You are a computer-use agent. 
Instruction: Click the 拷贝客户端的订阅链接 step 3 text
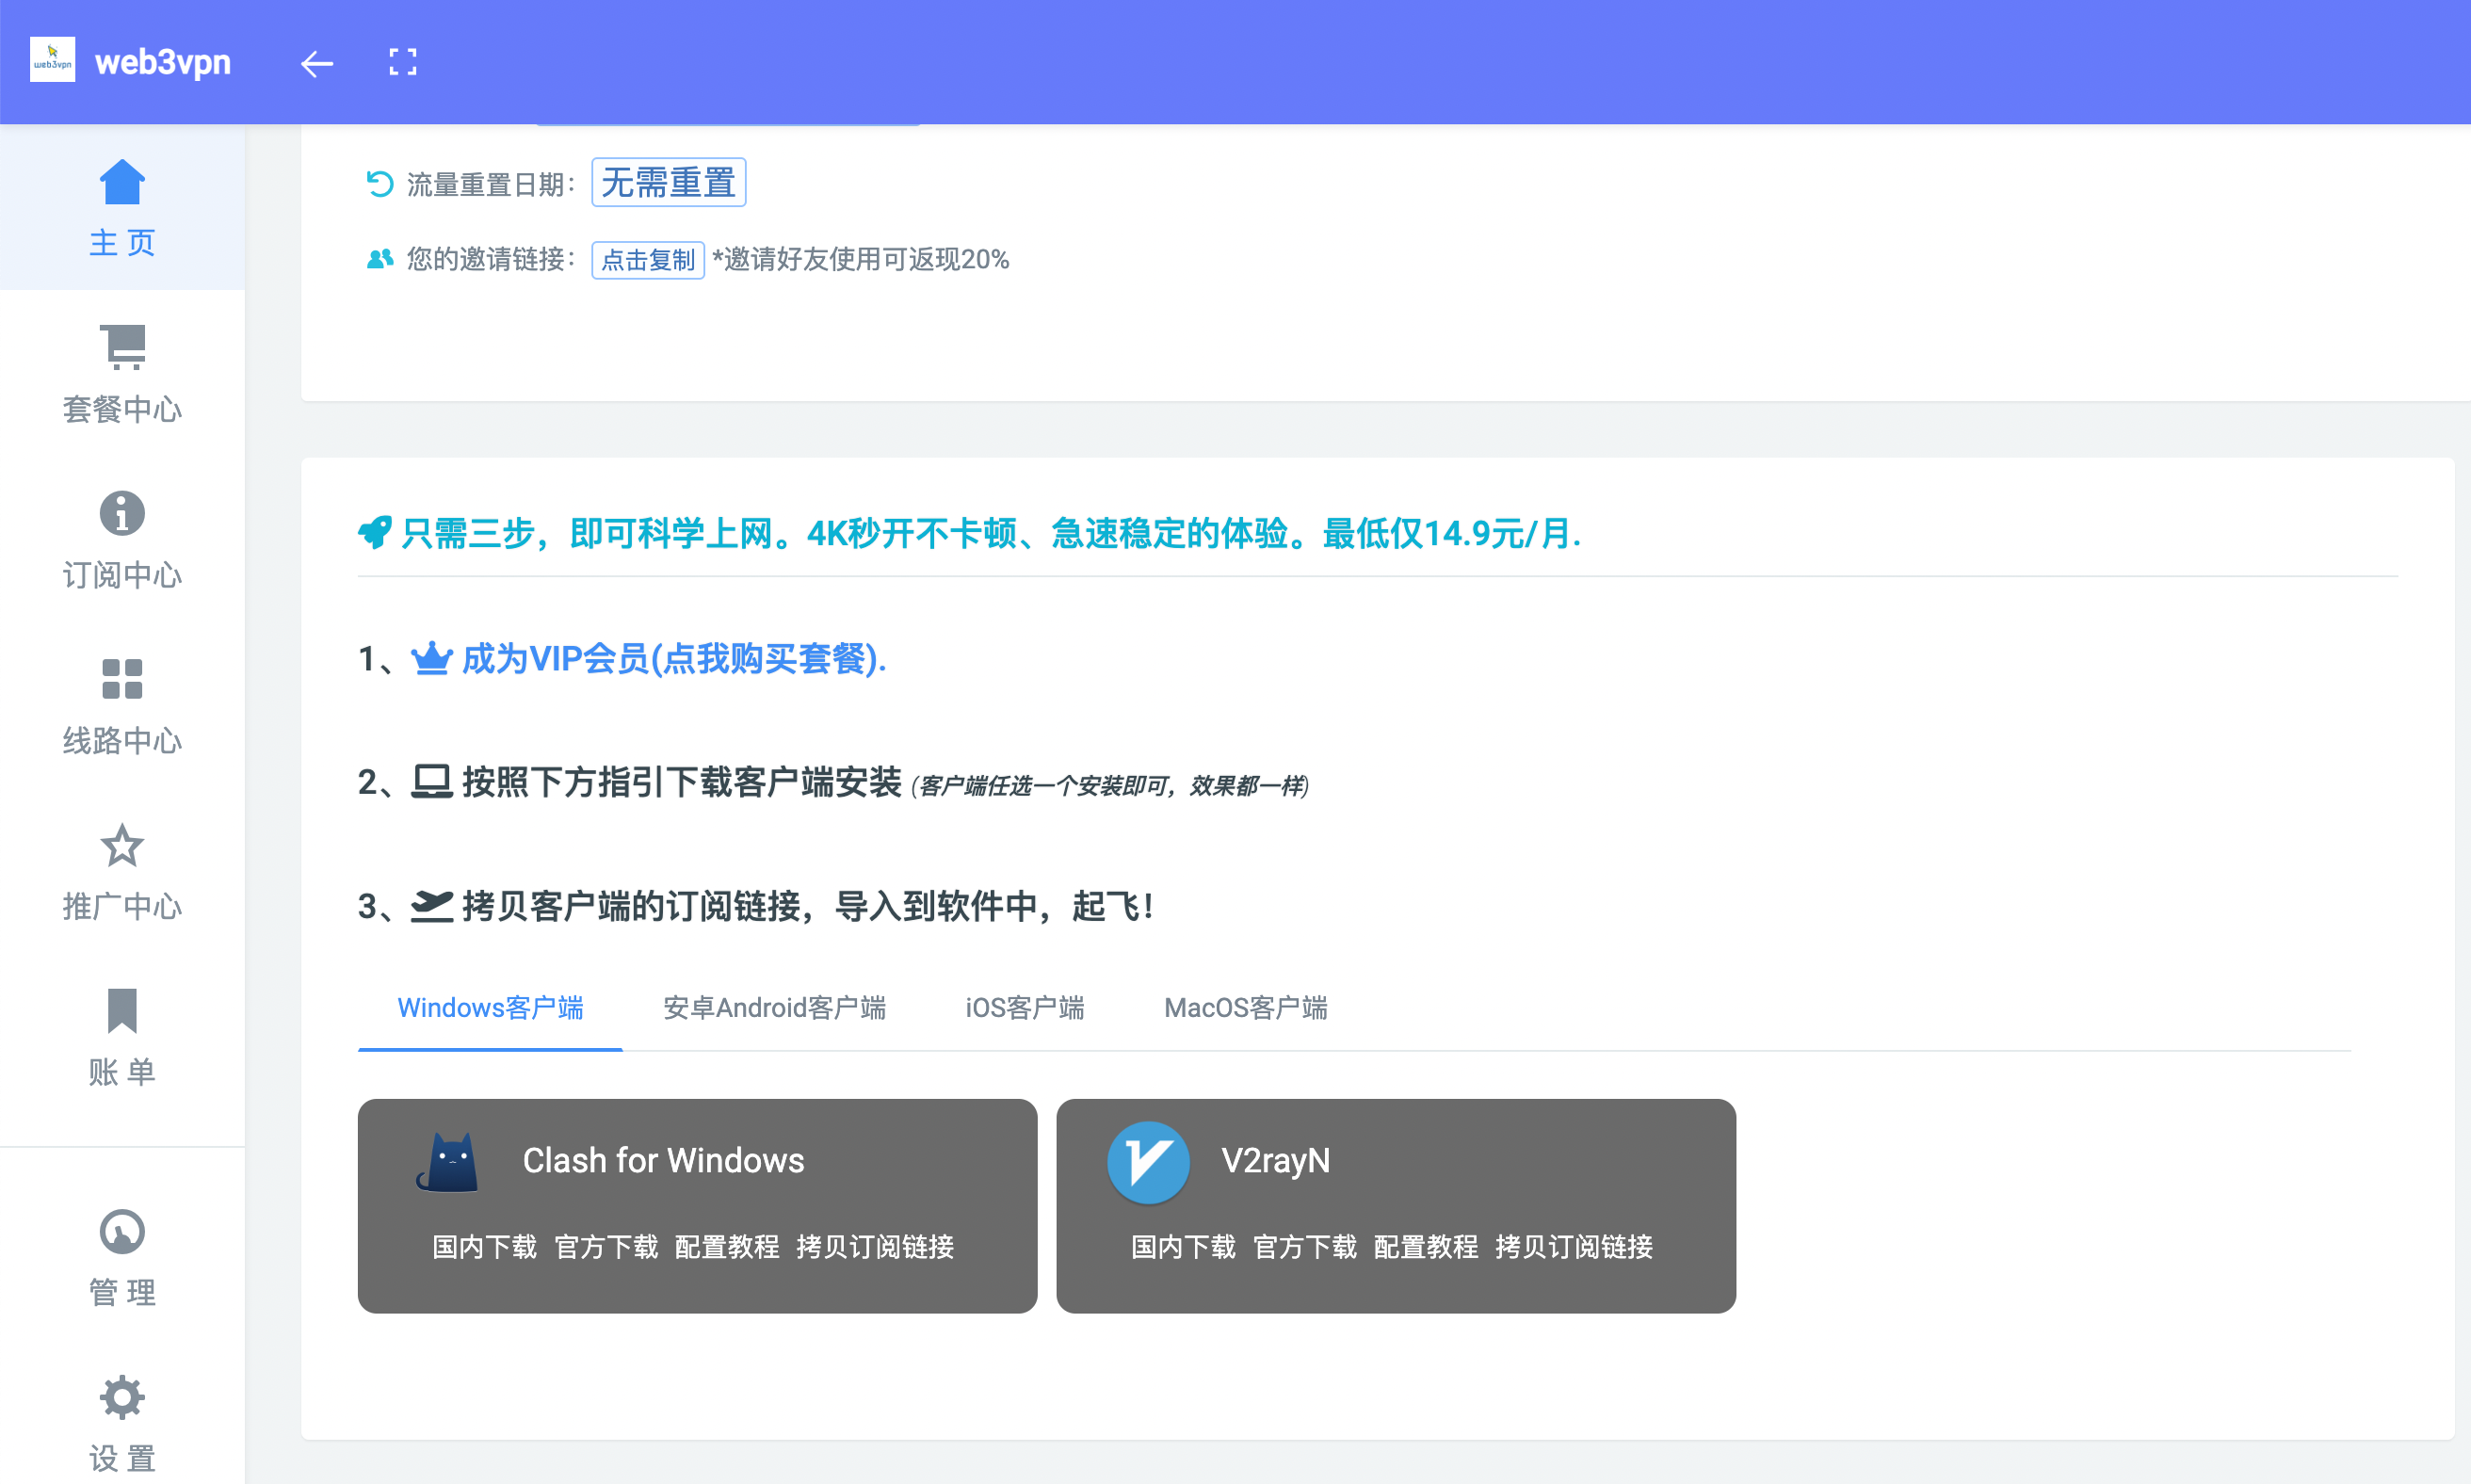click(x=808, y=906)
